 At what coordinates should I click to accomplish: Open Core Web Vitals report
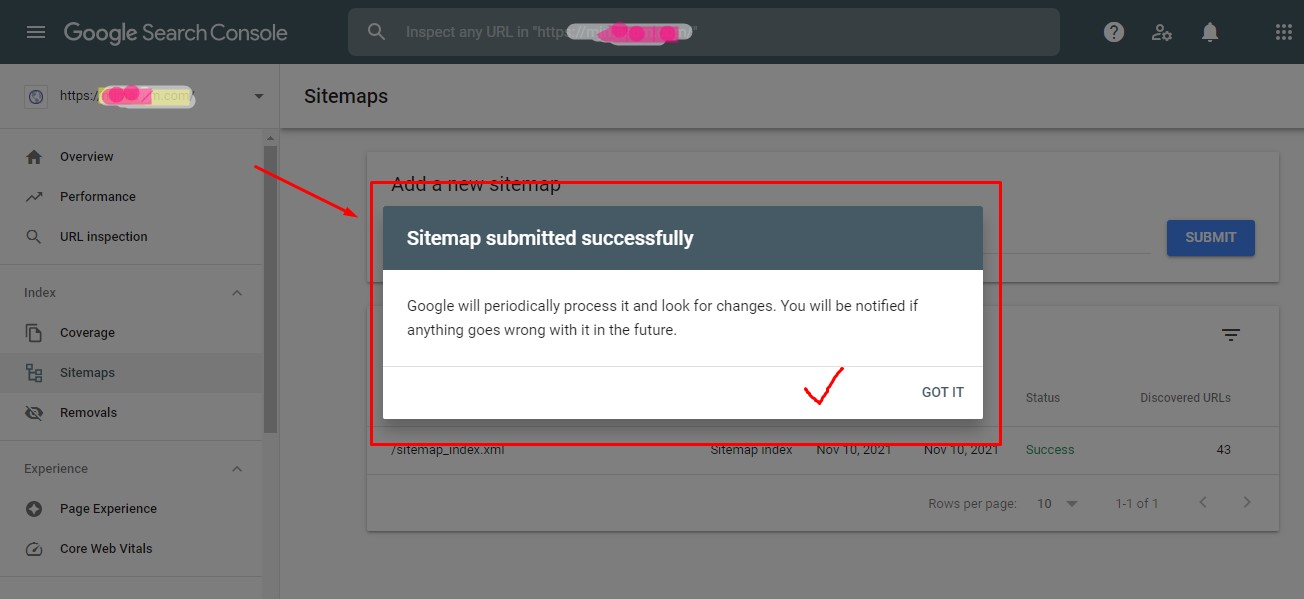106,549
